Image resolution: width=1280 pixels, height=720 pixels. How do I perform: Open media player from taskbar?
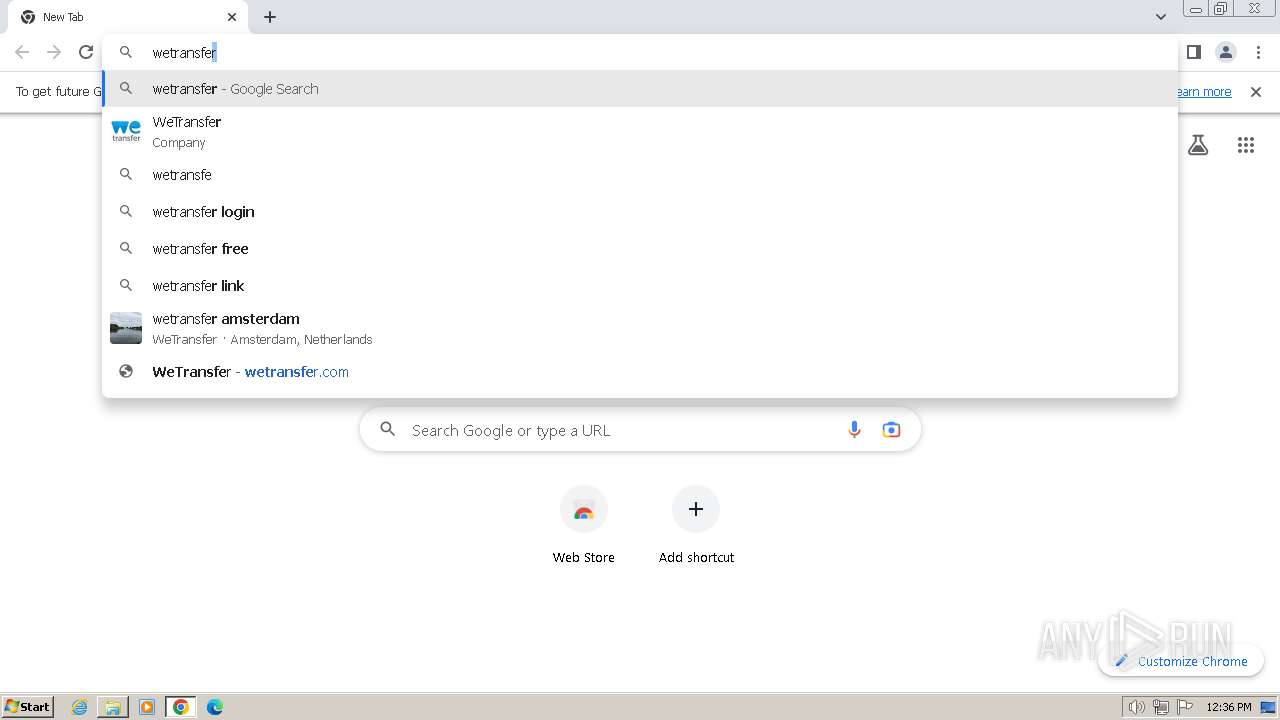tap(147, 707)
